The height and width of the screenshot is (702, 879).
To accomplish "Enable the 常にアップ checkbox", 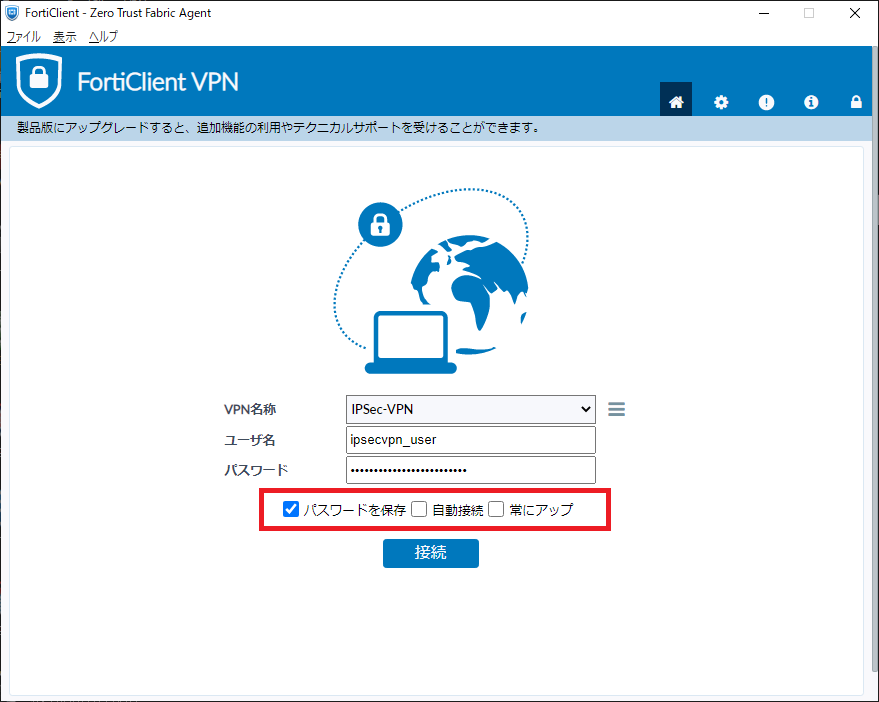I will point(496,509).
